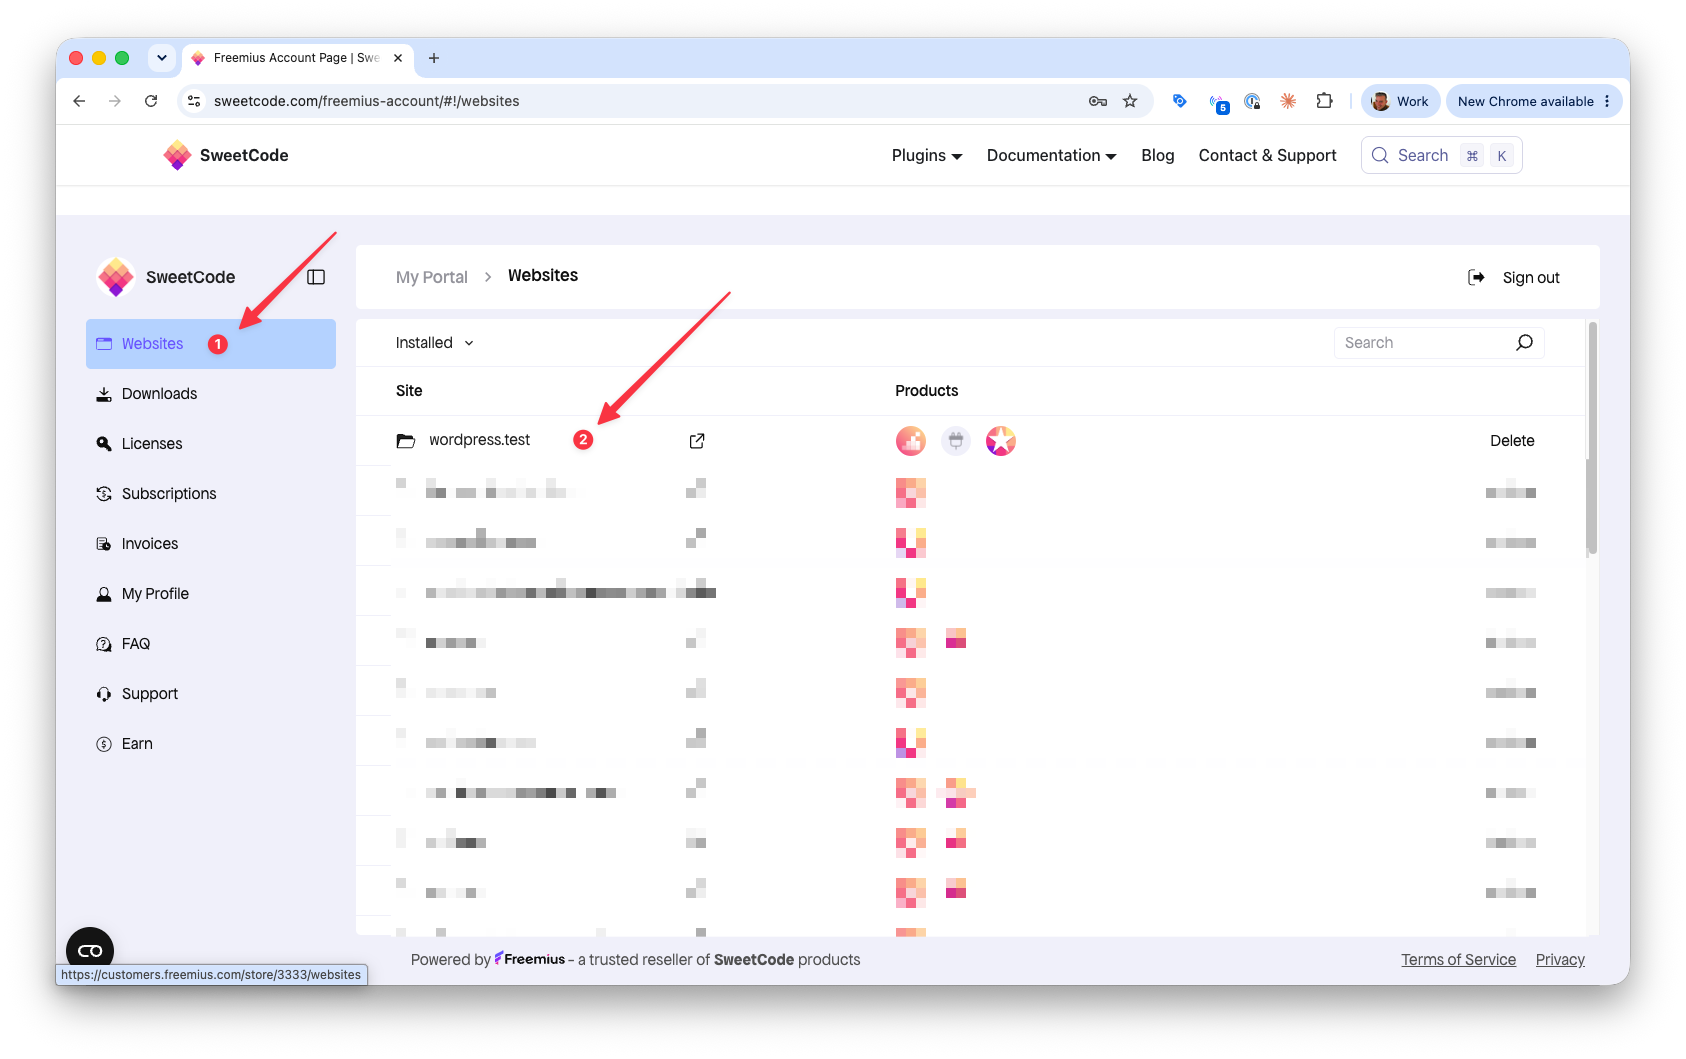Expand the Plugins menu
Screen dimensions: 1686x1059
point(927,155)
